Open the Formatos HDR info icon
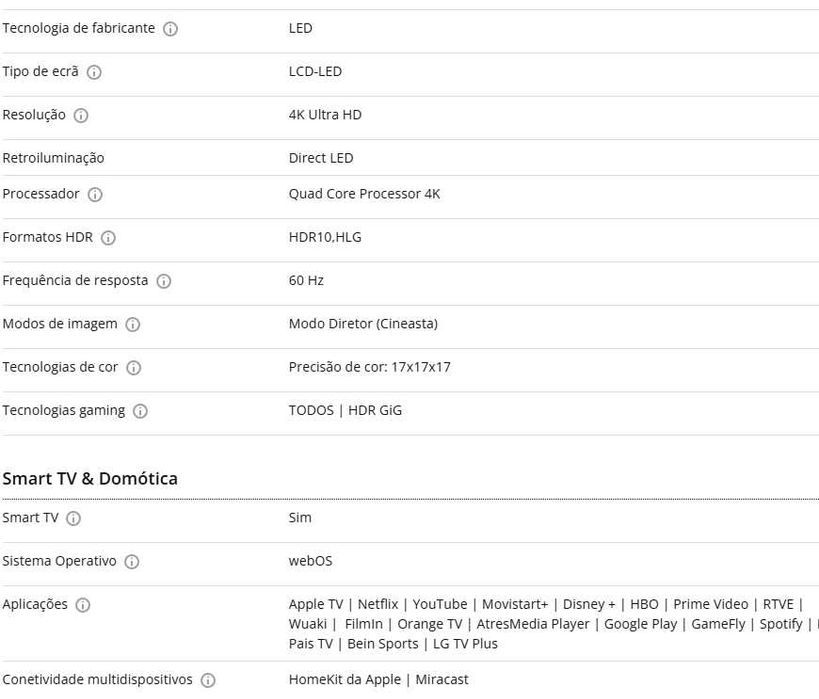 click(108, 238)
